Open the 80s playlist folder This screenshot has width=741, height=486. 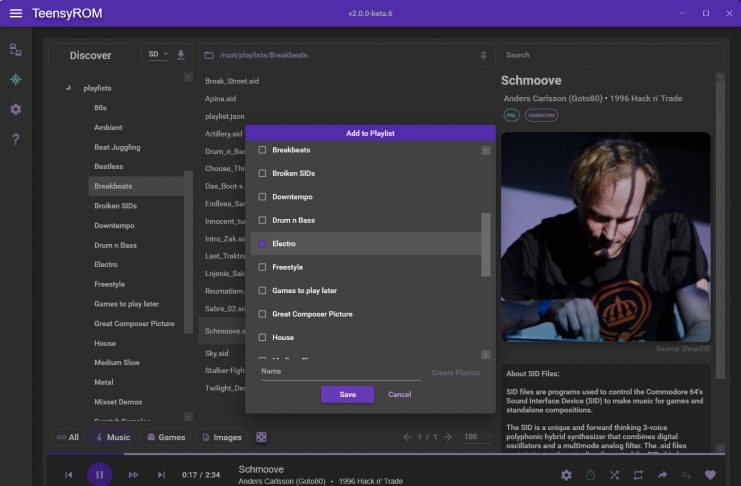[x=100, y=108]
